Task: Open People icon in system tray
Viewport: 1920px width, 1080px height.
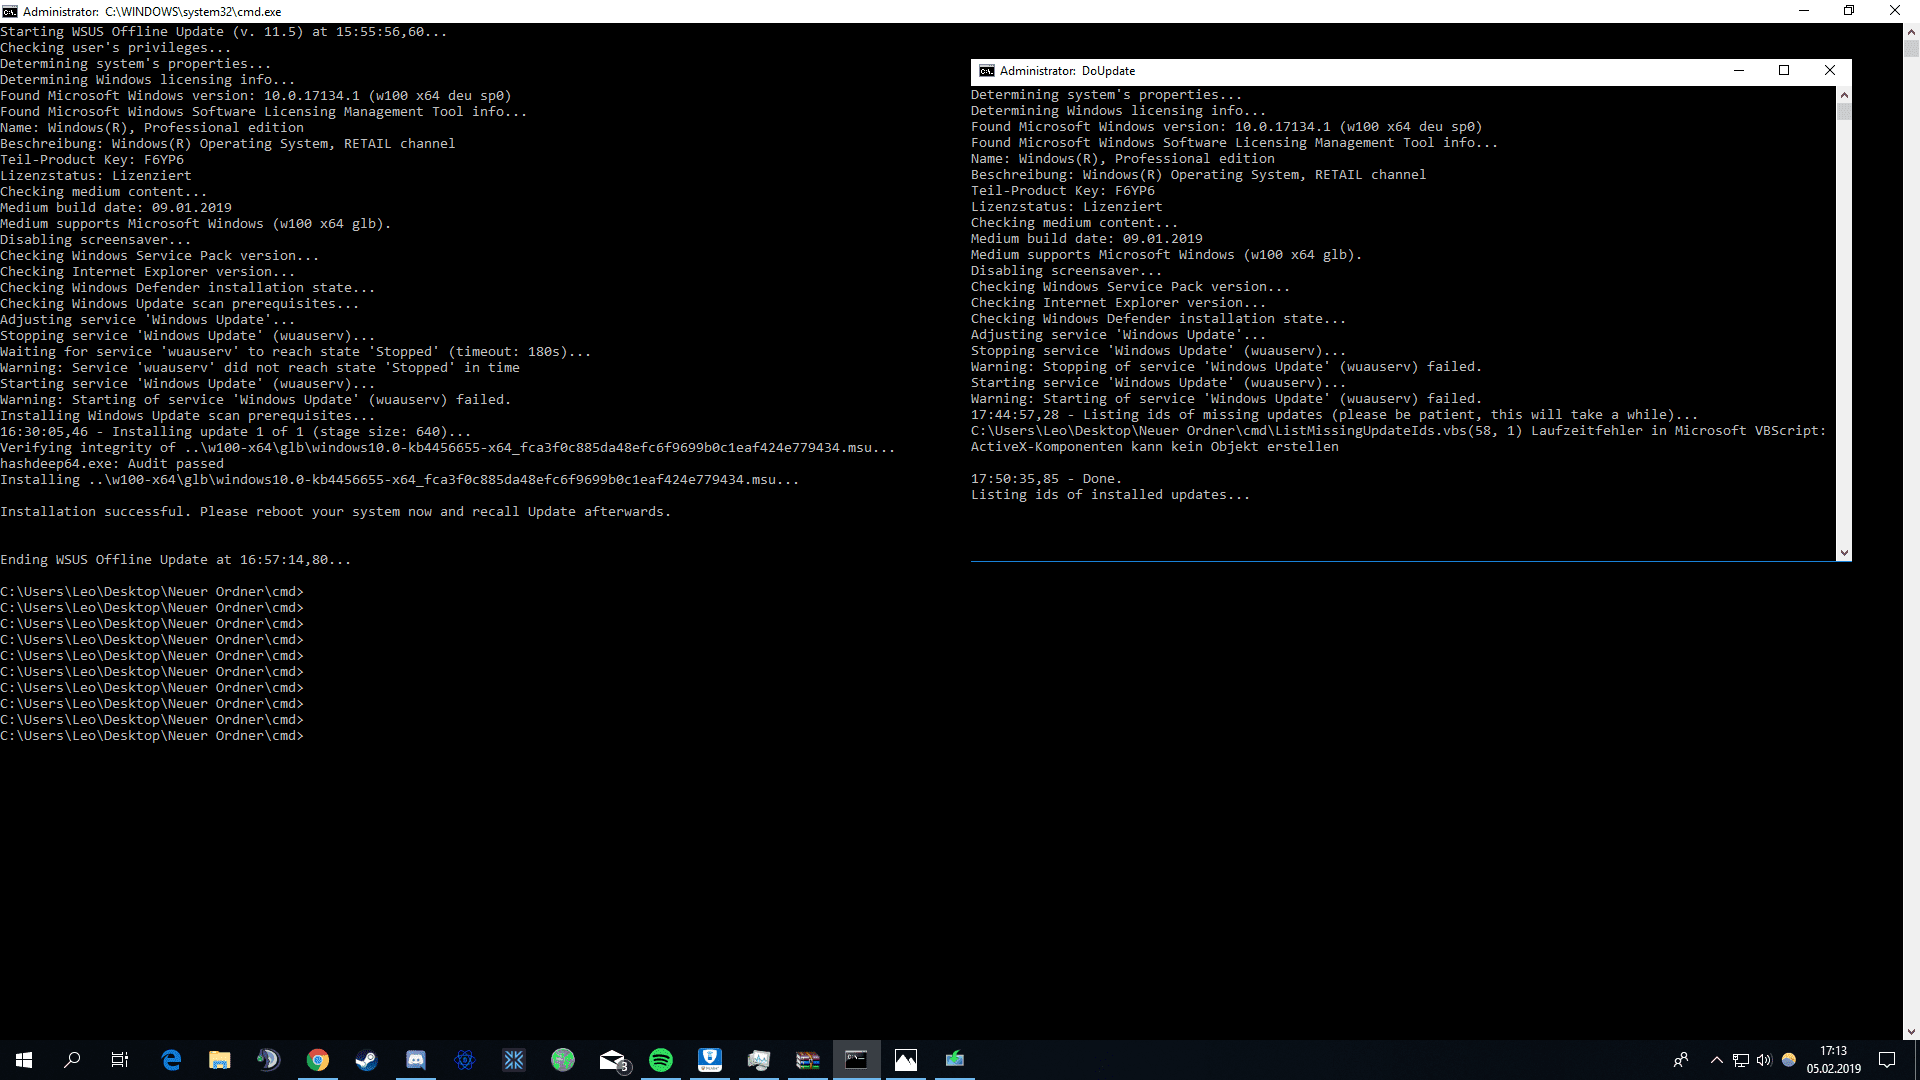Action: coord(1681,1060)
